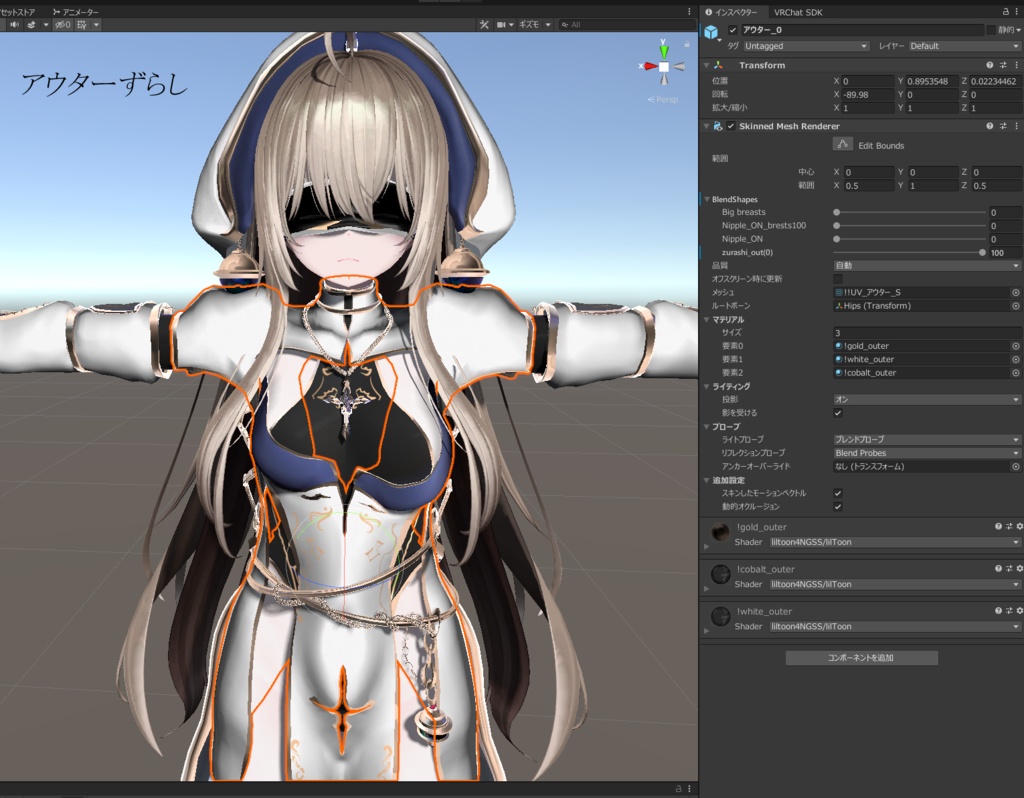Toggle update when offscreen checkbox
Viewport: 1024px width, 798px height.
pyautogui.click(x=838, y=279)
